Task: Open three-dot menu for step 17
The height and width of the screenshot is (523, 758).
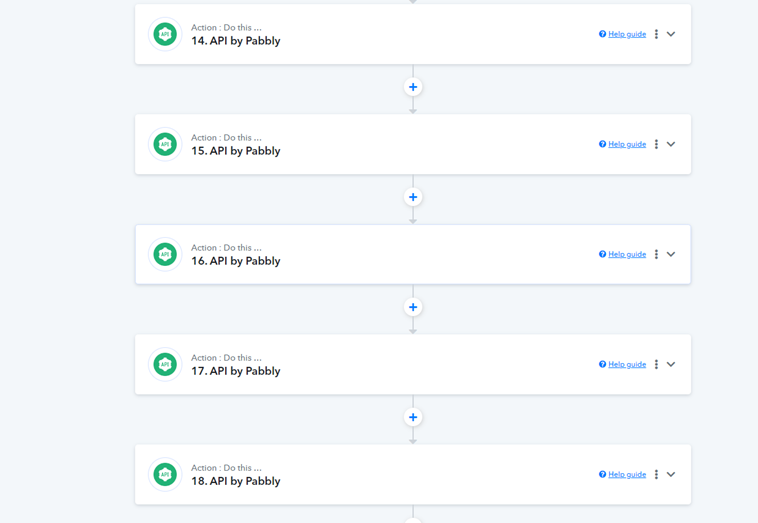Action: (656, 364)
